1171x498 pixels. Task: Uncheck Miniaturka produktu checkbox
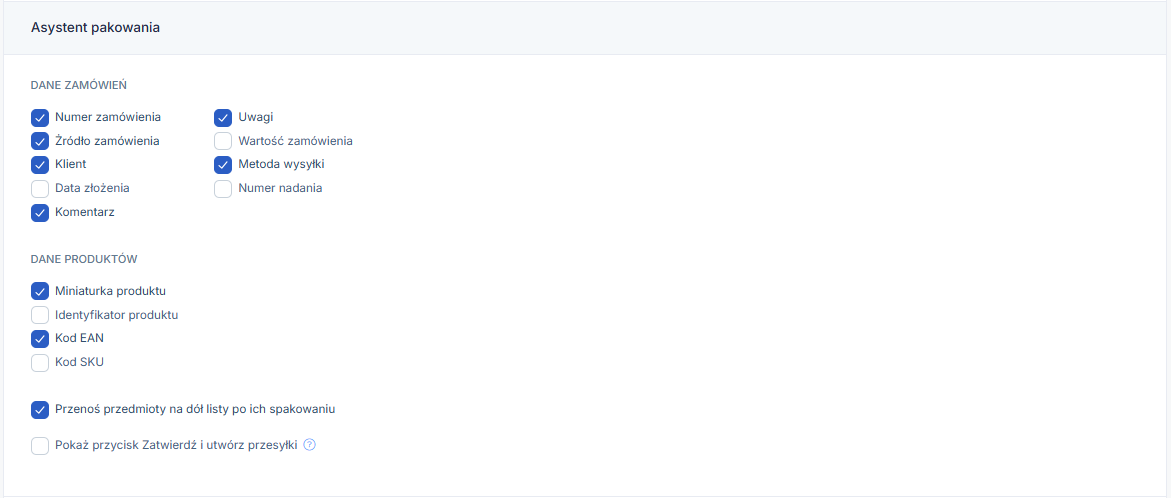[40, 291]
